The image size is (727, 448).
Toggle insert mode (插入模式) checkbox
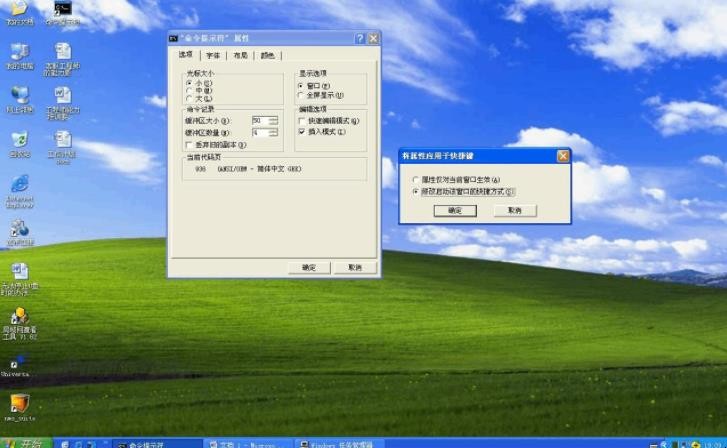pos(322,132)
